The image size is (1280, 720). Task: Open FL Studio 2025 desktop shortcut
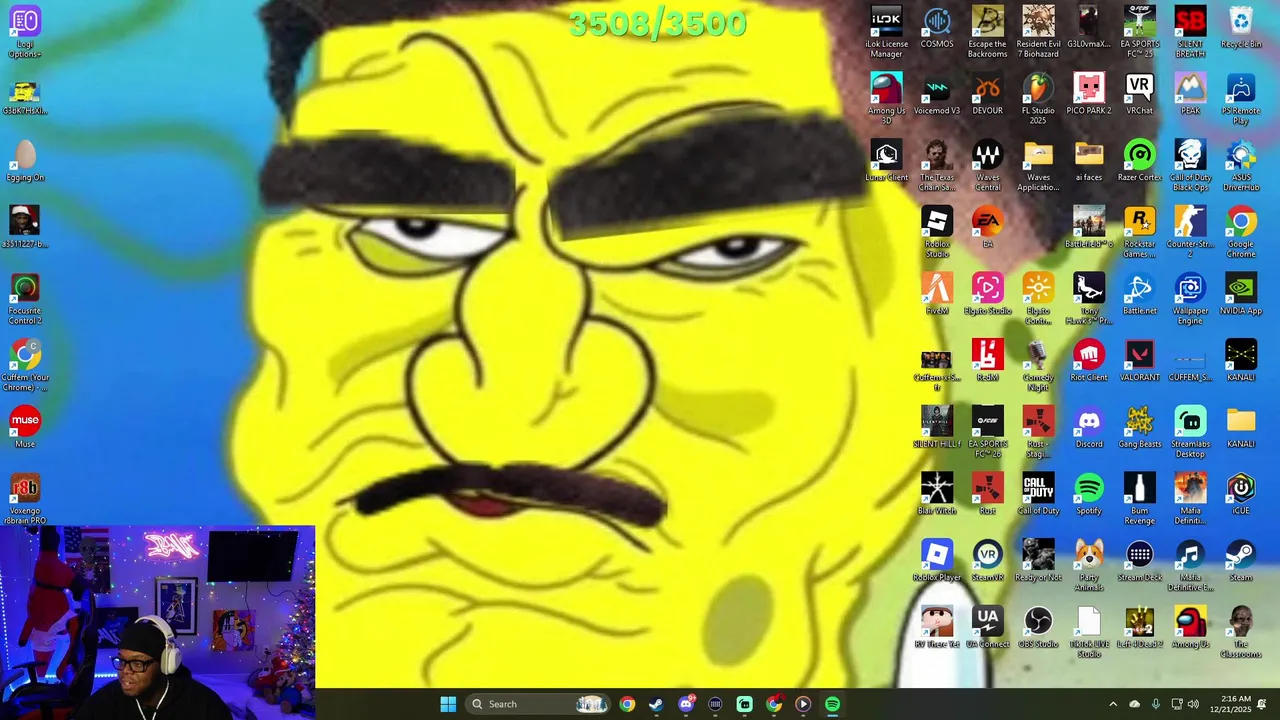[1038, 98]
